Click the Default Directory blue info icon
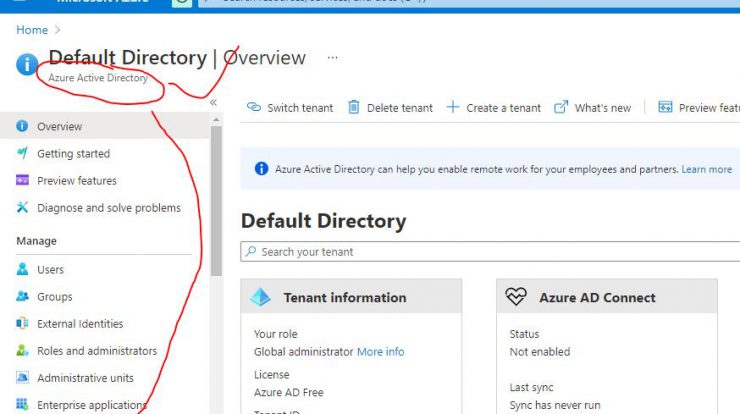Viewport: 740px width, 414px height. click(27, 64)
